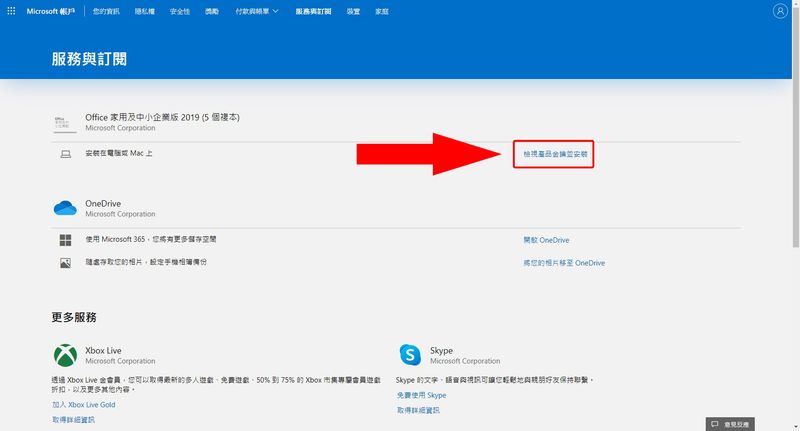Click the Microsoft 365 tiles icon
The height and width of the screenshot is (431, 800).
click(65, 240)
